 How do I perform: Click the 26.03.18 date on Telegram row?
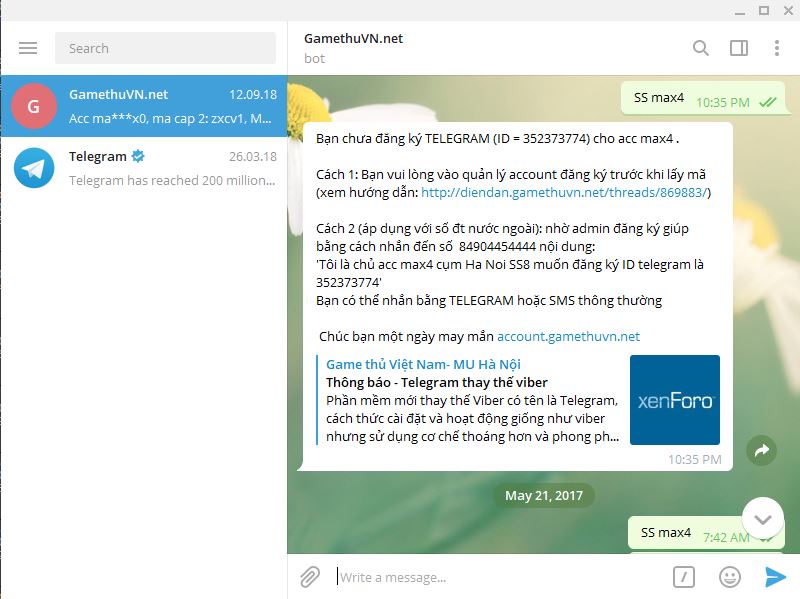tap(253, 156)
